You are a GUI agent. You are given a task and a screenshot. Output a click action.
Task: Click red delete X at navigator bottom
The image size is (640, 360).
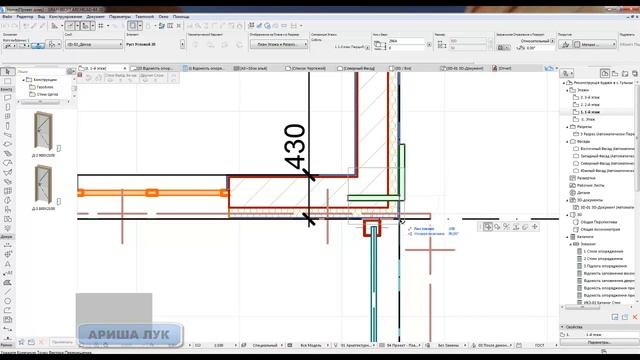[635, 317]
